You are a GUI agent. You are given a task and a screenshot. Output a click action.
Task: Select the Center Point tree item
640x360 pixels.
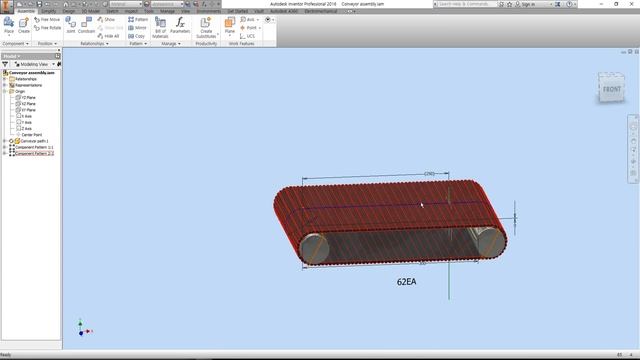[x=29, y=135]
